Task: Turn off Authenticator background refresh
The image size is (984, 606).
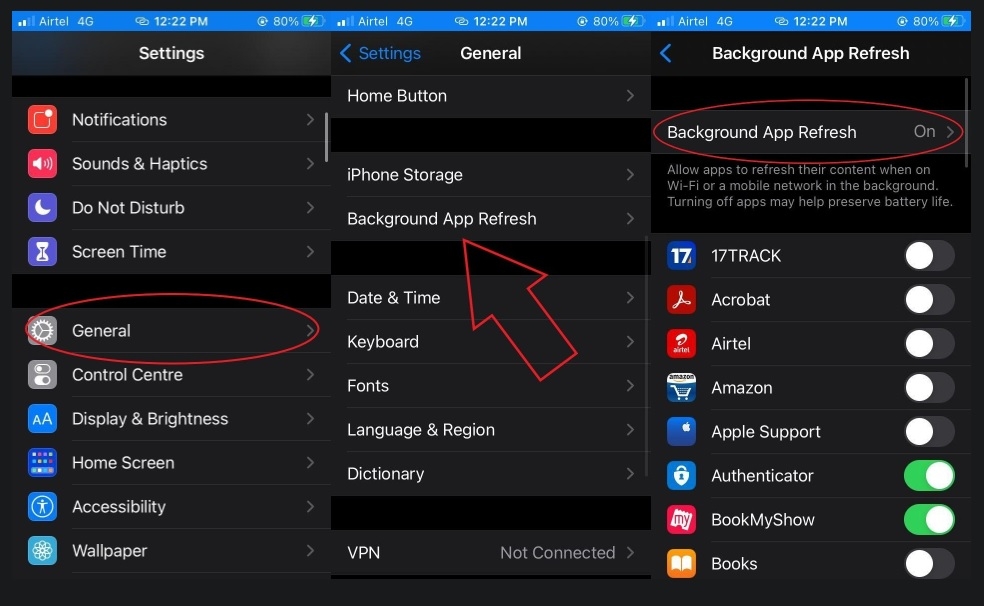Action: click(929, 476)
